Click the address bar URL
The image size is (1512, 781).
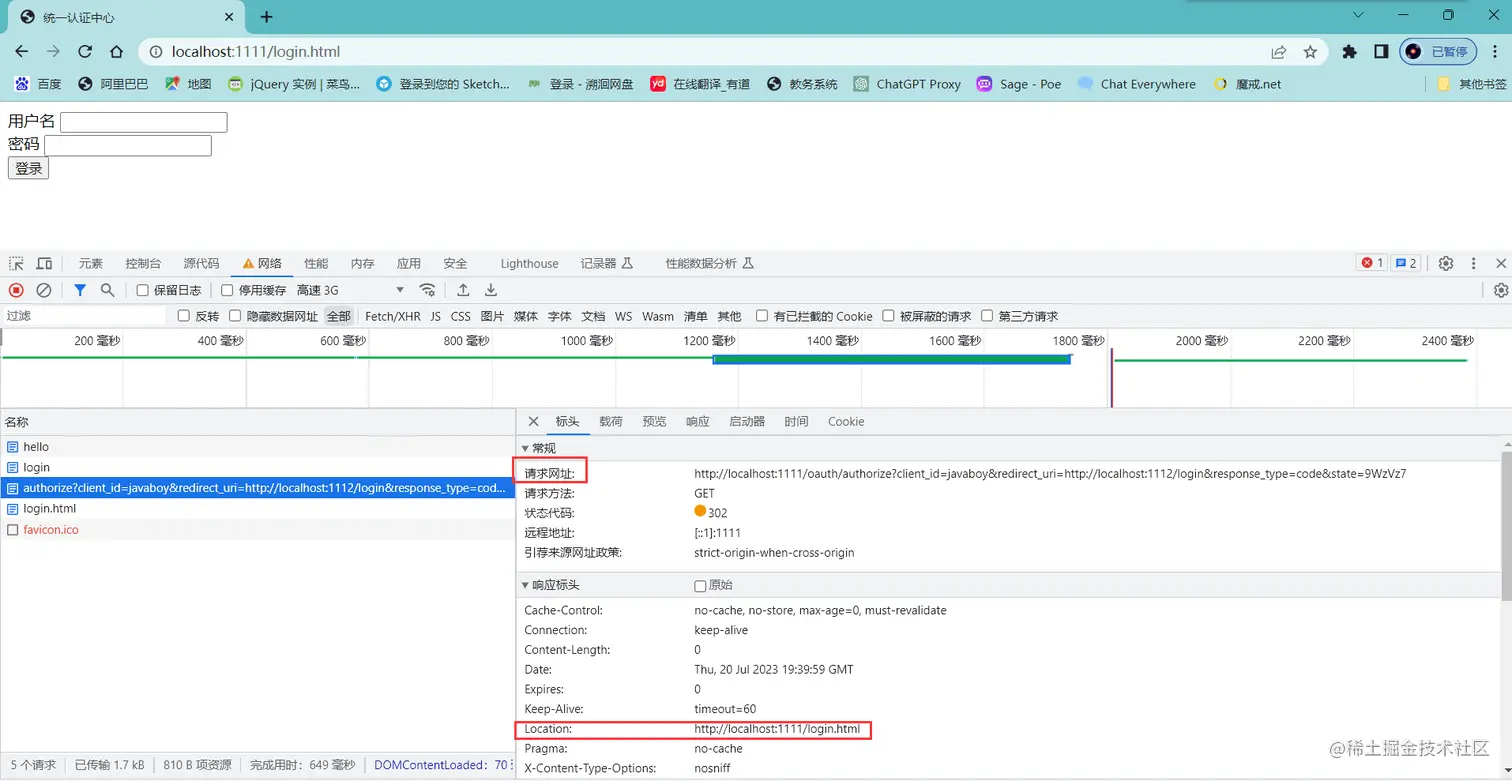click(255, 52)
